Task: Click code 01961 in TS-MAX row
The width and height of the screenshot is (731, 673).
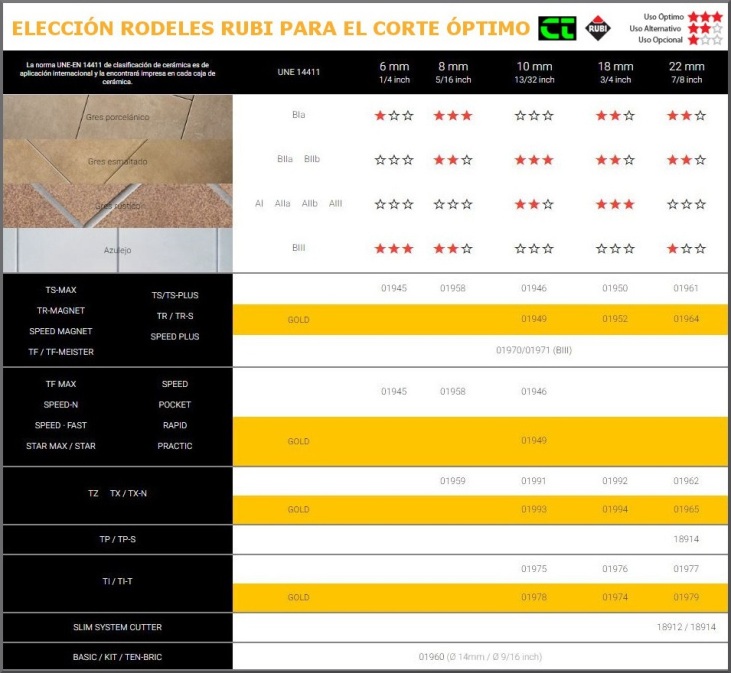Action: (686, 288)
